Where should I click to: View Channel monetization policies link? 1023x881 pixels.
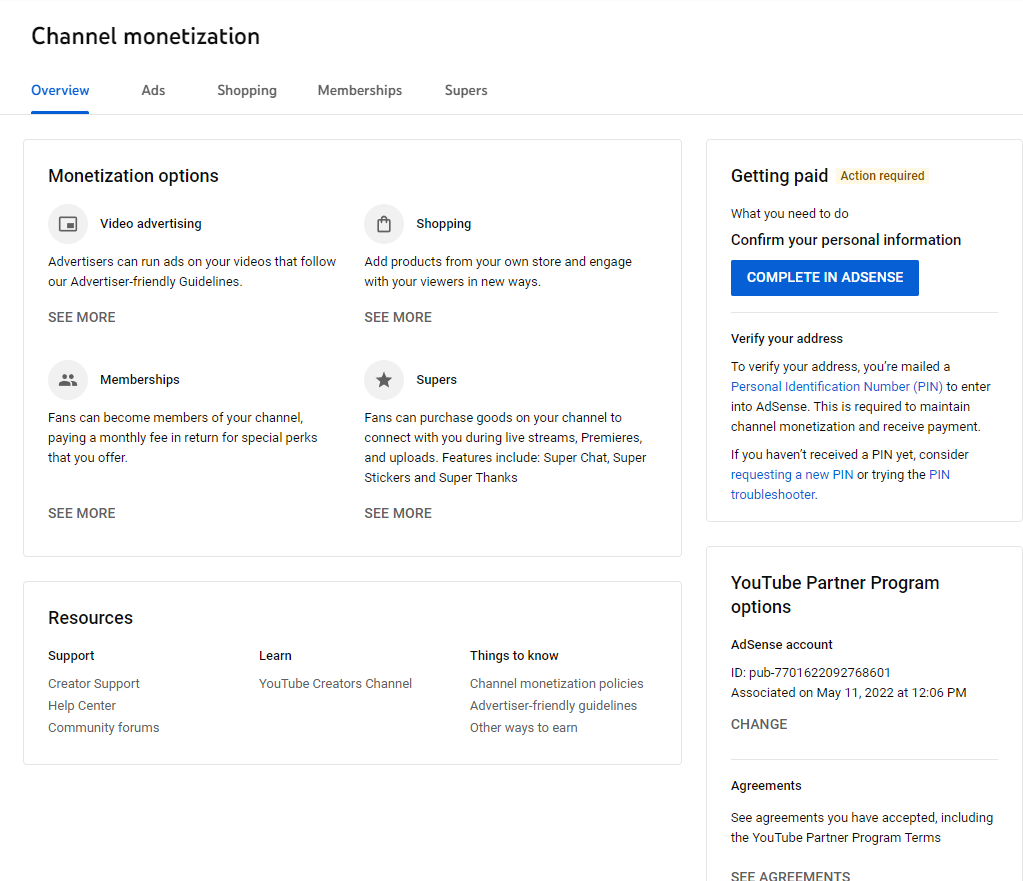557,683
